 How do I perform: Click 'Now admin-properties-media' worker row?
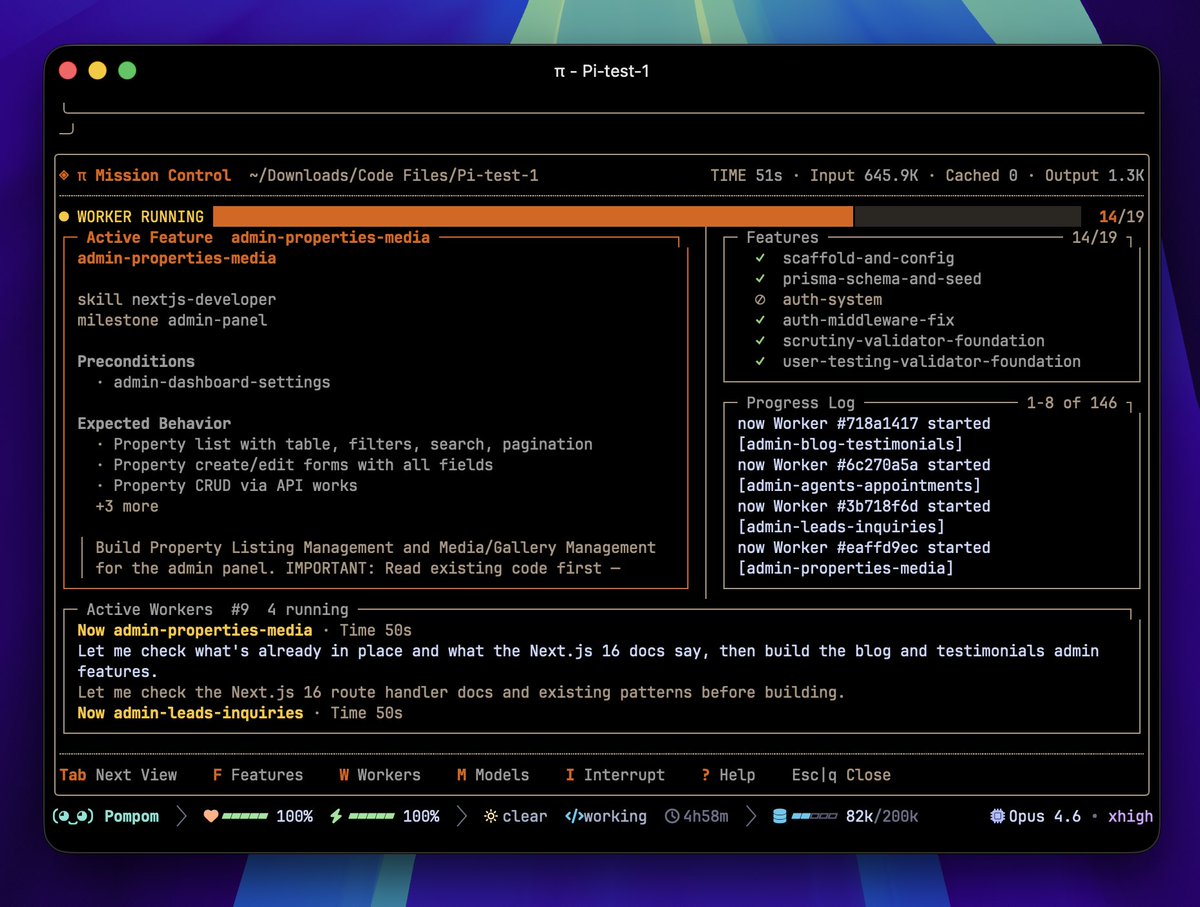coord(244,630)
